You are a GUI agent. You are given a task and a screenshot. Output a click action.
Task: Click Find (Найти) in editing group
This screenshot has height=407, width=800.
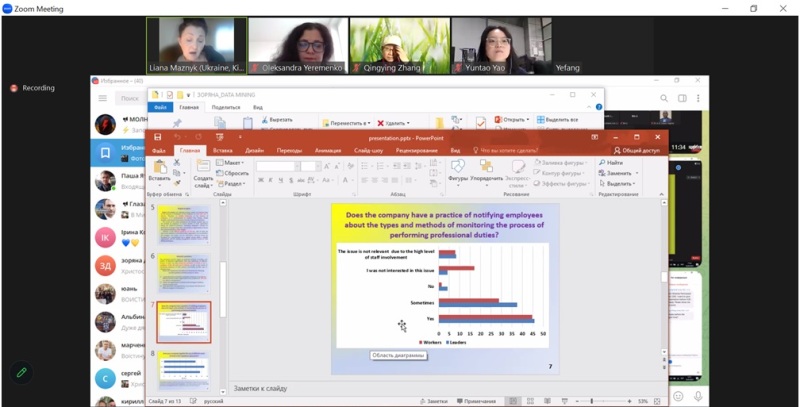[x=611, y=163]
